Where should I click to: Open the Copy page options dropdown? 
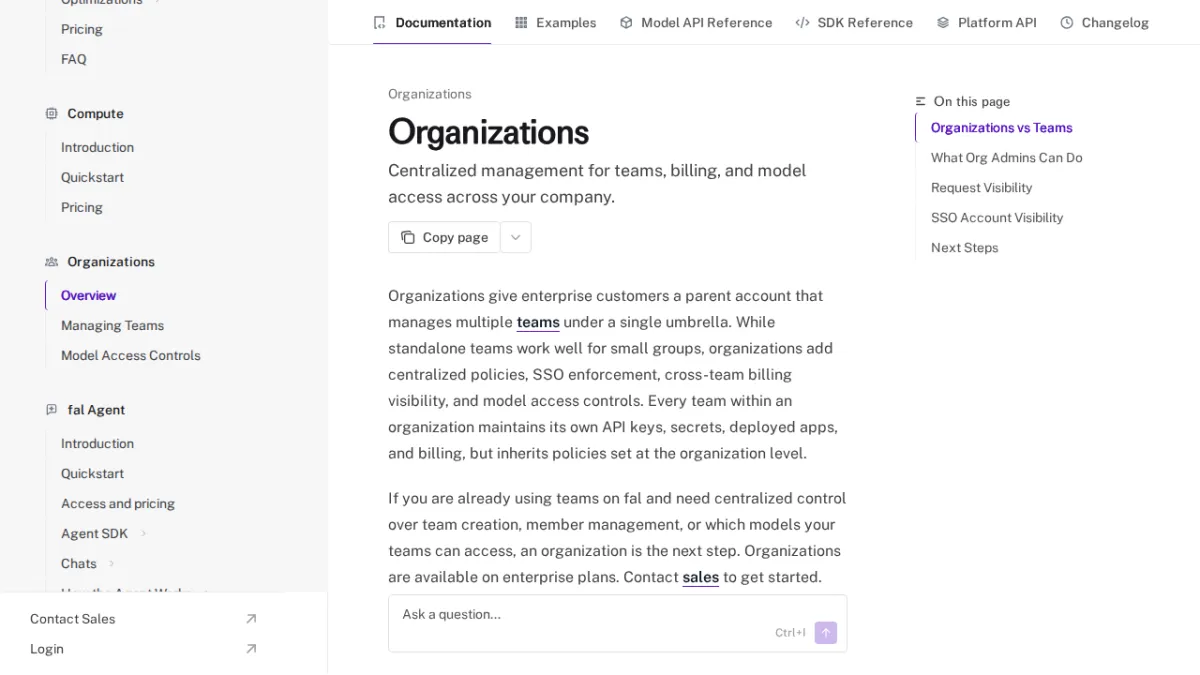click(x=516, y=237)
